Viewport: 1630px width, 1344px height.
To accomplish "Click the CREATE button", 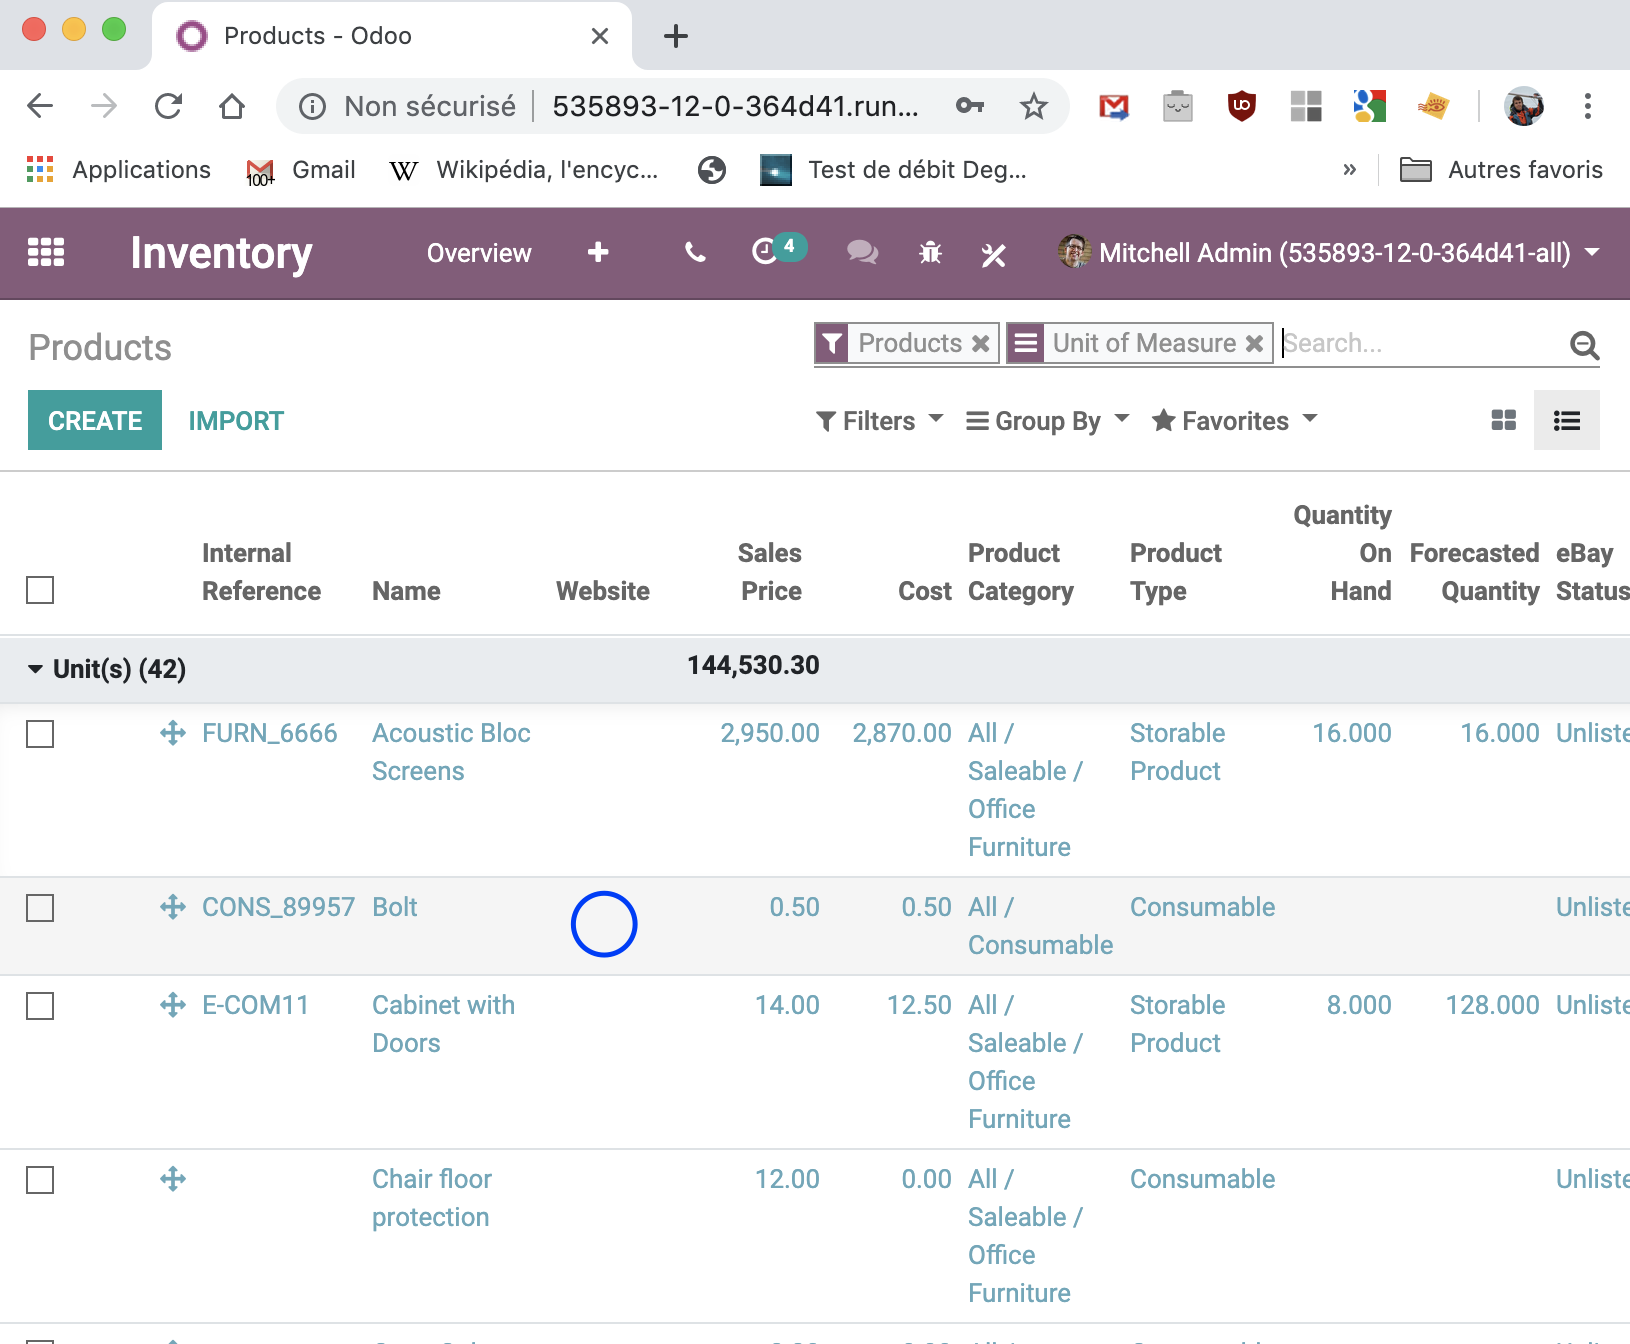I will click(94, 420).
